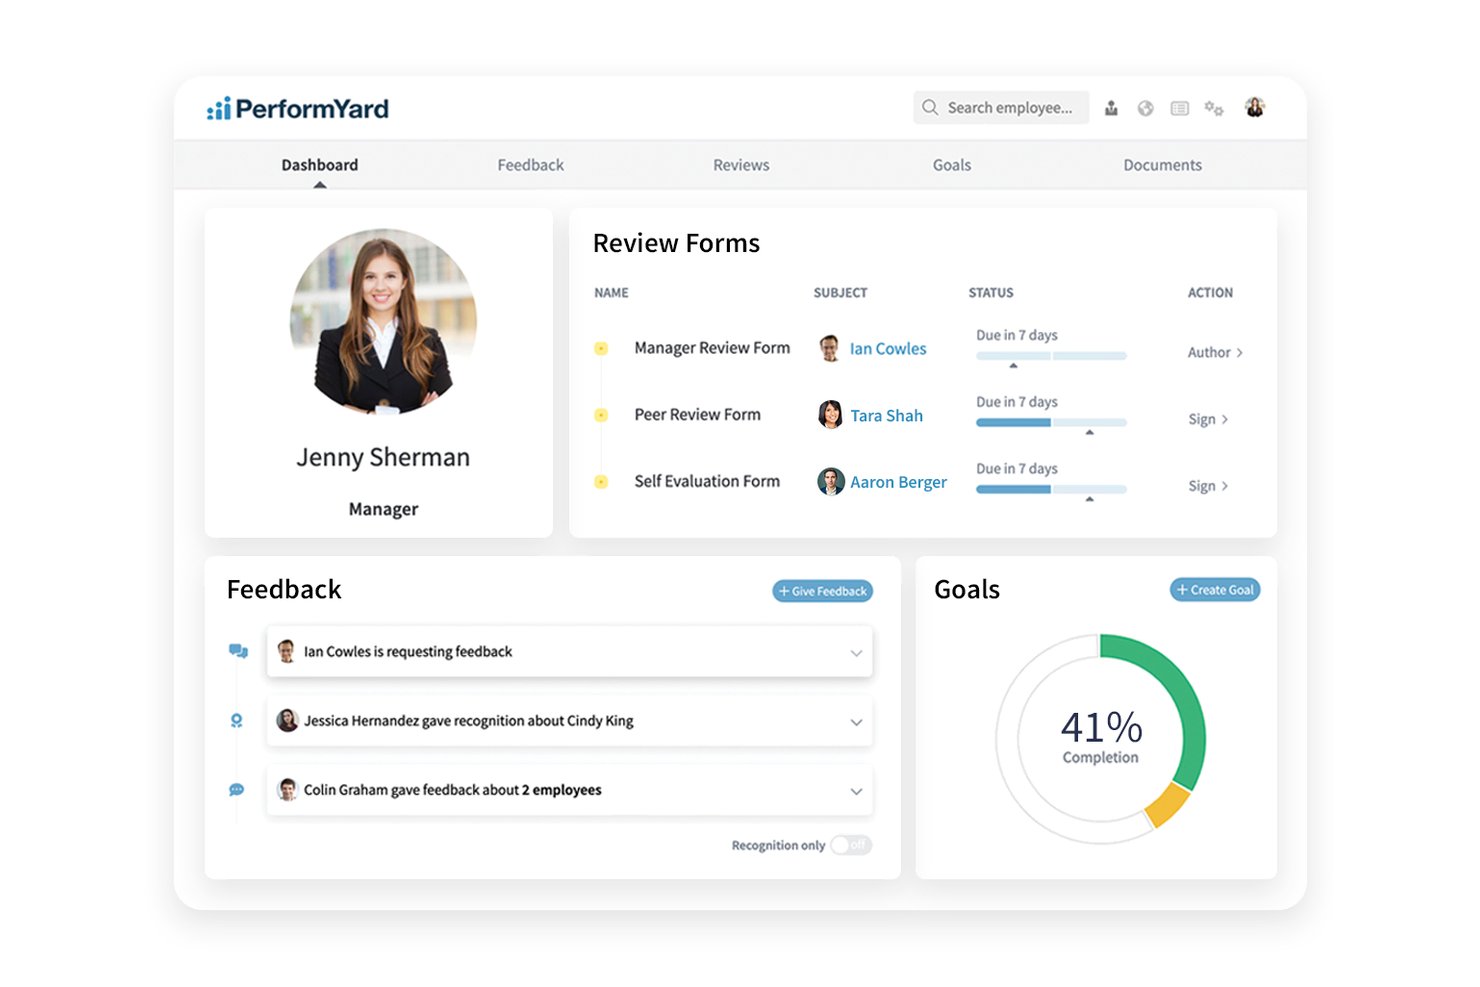Image resolution: width=1480 pixels, height=987 pixels.
Task: Open user avatar menu in header
Action: tap(1255, 107)
